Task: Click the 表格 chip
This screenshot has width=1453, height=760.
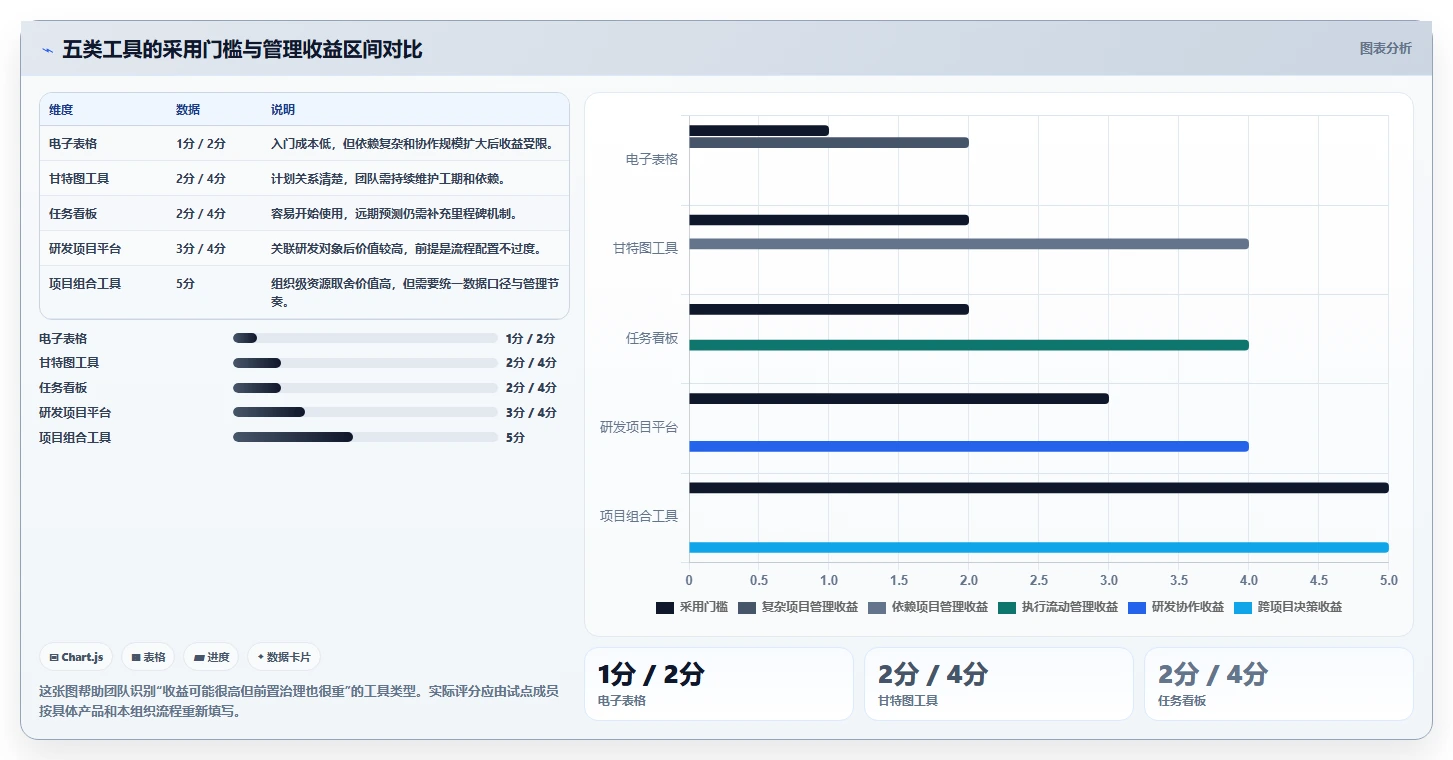Action: [148, 657]
